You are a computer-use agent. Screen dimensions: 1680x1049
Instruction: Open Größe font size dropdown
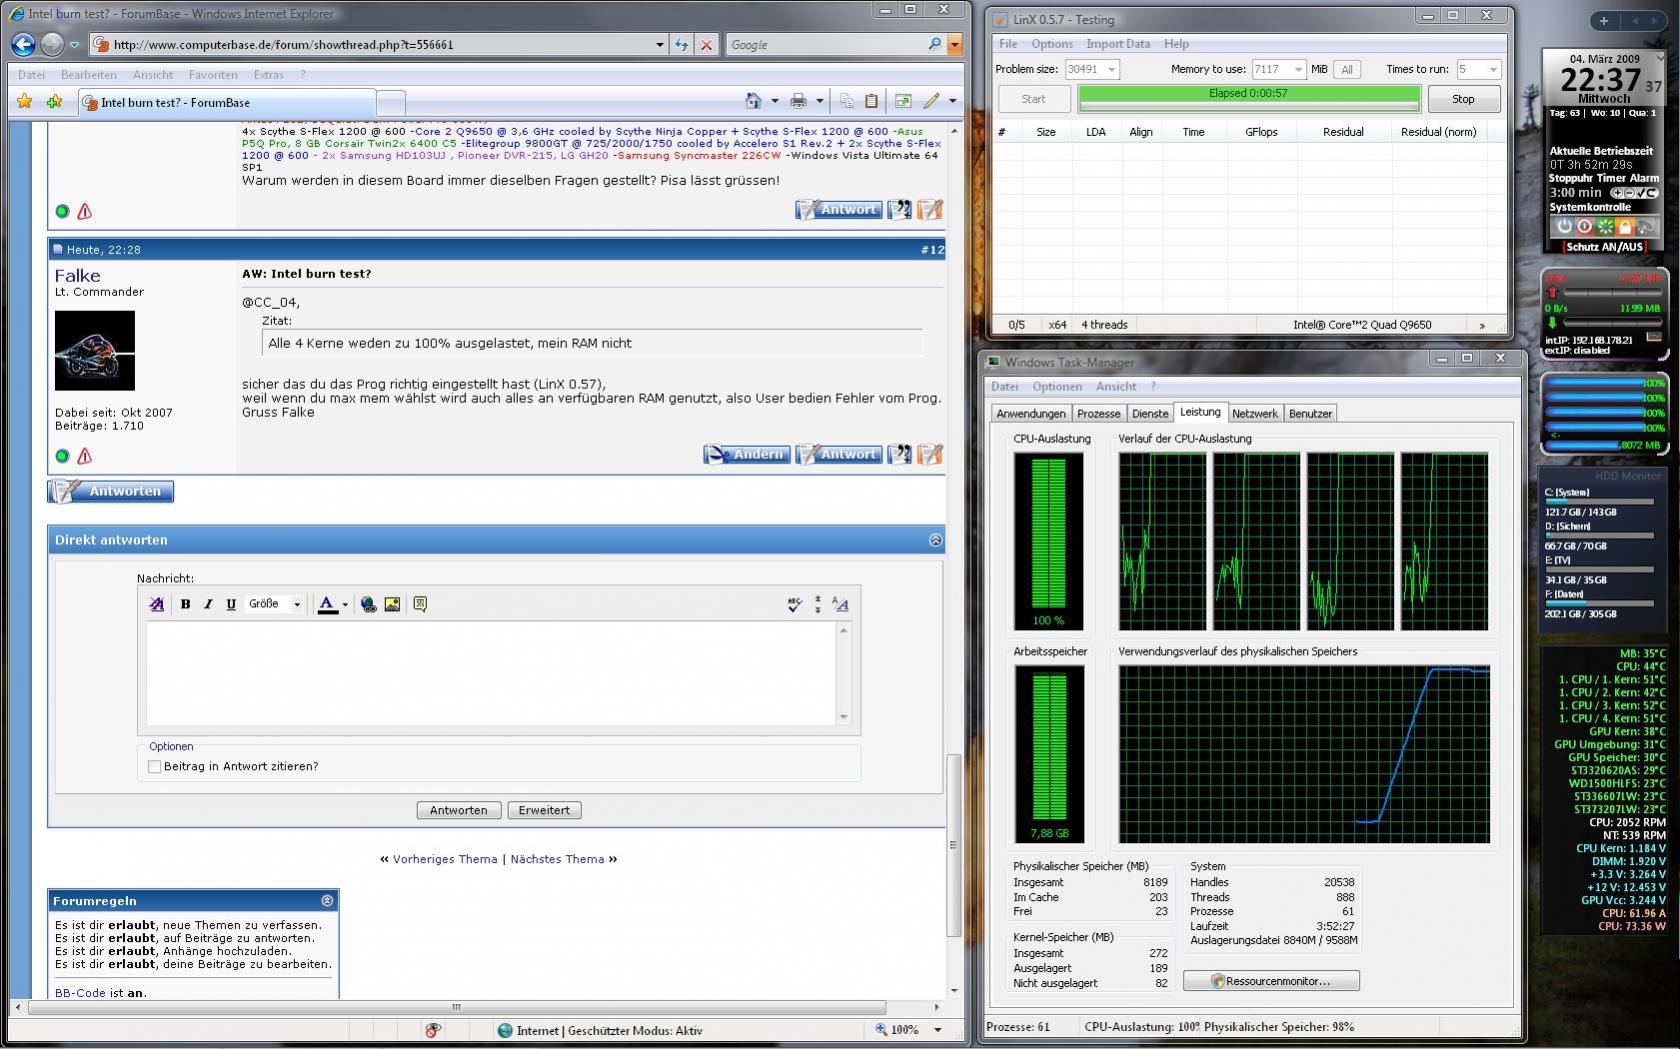(275, 604)
